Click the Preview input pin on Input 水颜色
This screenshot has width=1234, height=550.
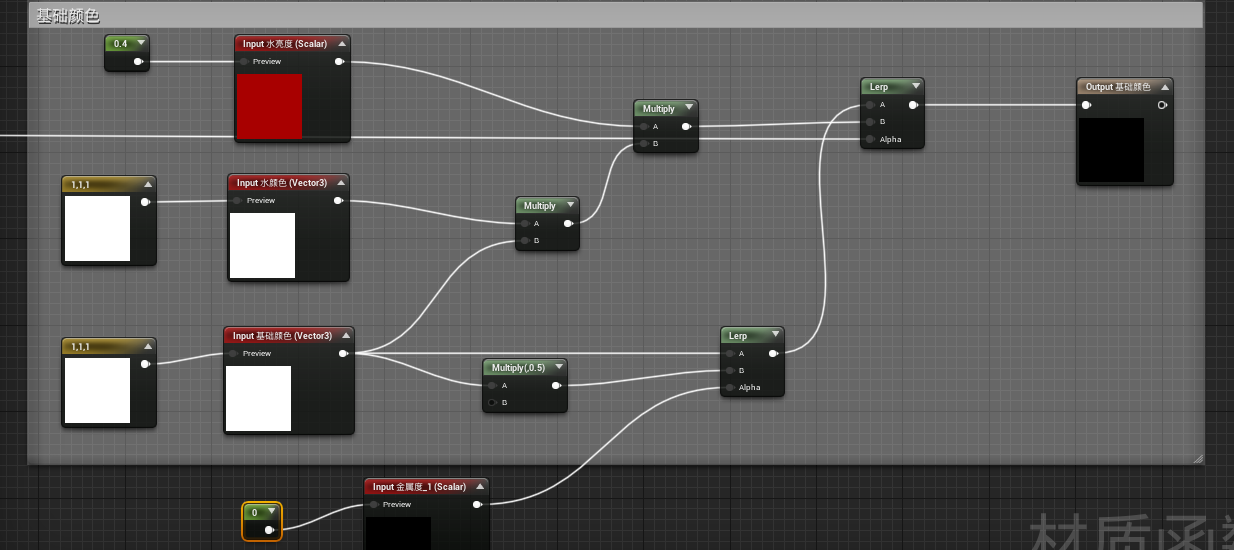click(237, 201)
